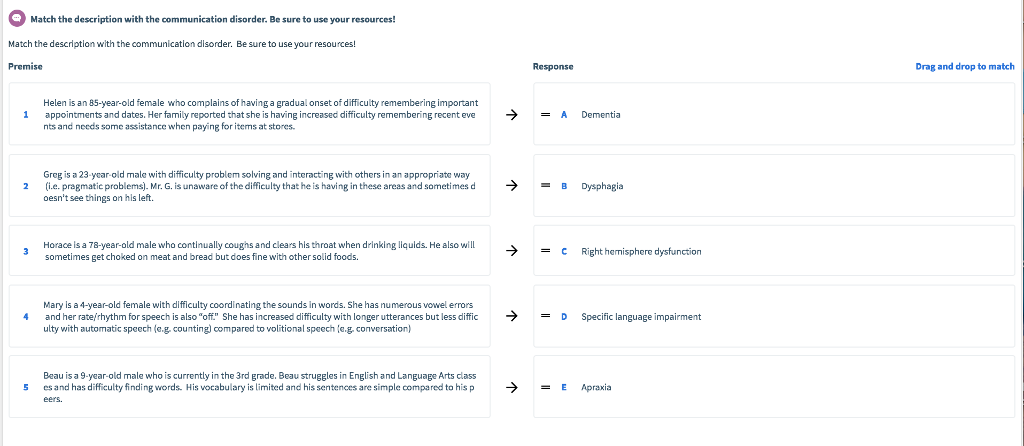Grab the drag handle for Dysphagia
Image resolution: width=1024 pixels, height=446 pixels.
(546, 186)
